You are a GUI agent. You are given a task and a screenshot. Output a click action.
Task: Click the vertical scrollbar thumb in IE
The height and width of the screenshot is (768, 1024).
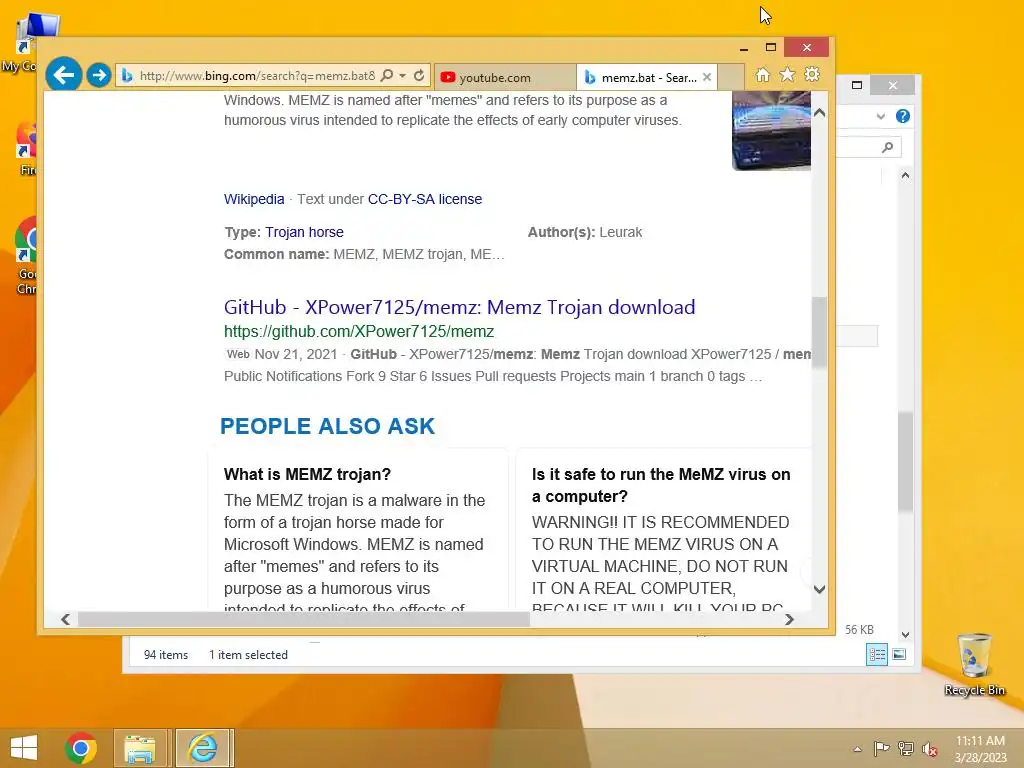[x=820, y=333]
